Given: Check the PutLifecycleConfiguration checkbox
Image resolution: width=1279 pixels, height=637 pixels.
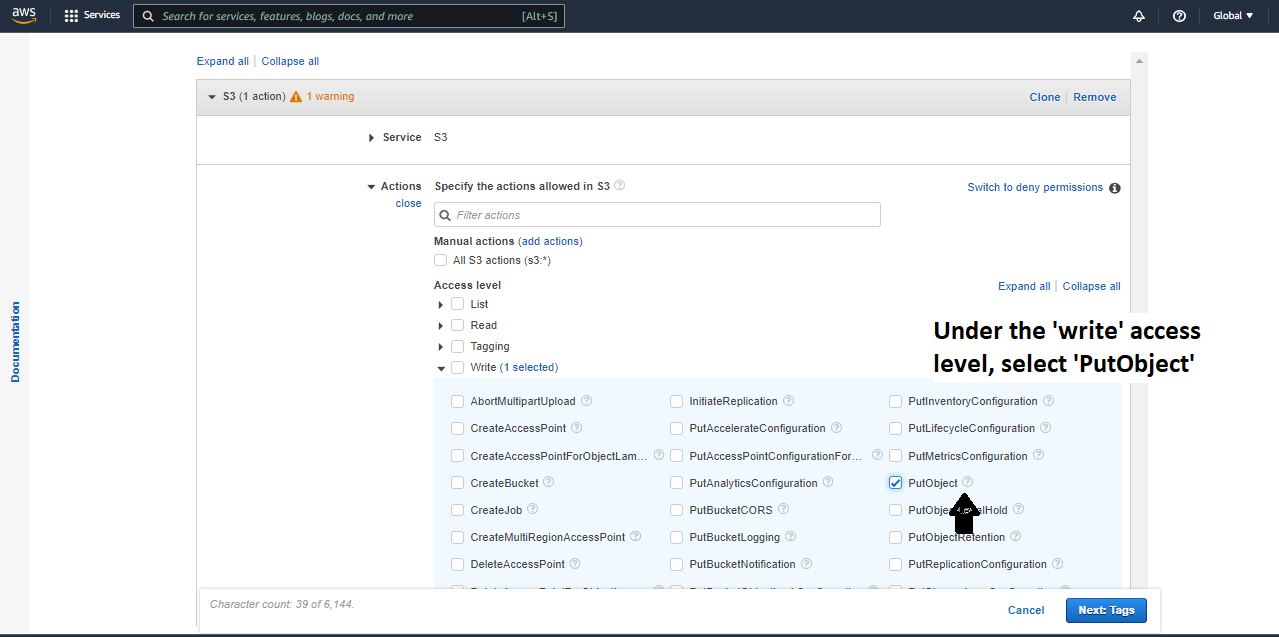Looking at the screenshot, I should point(896,429).
